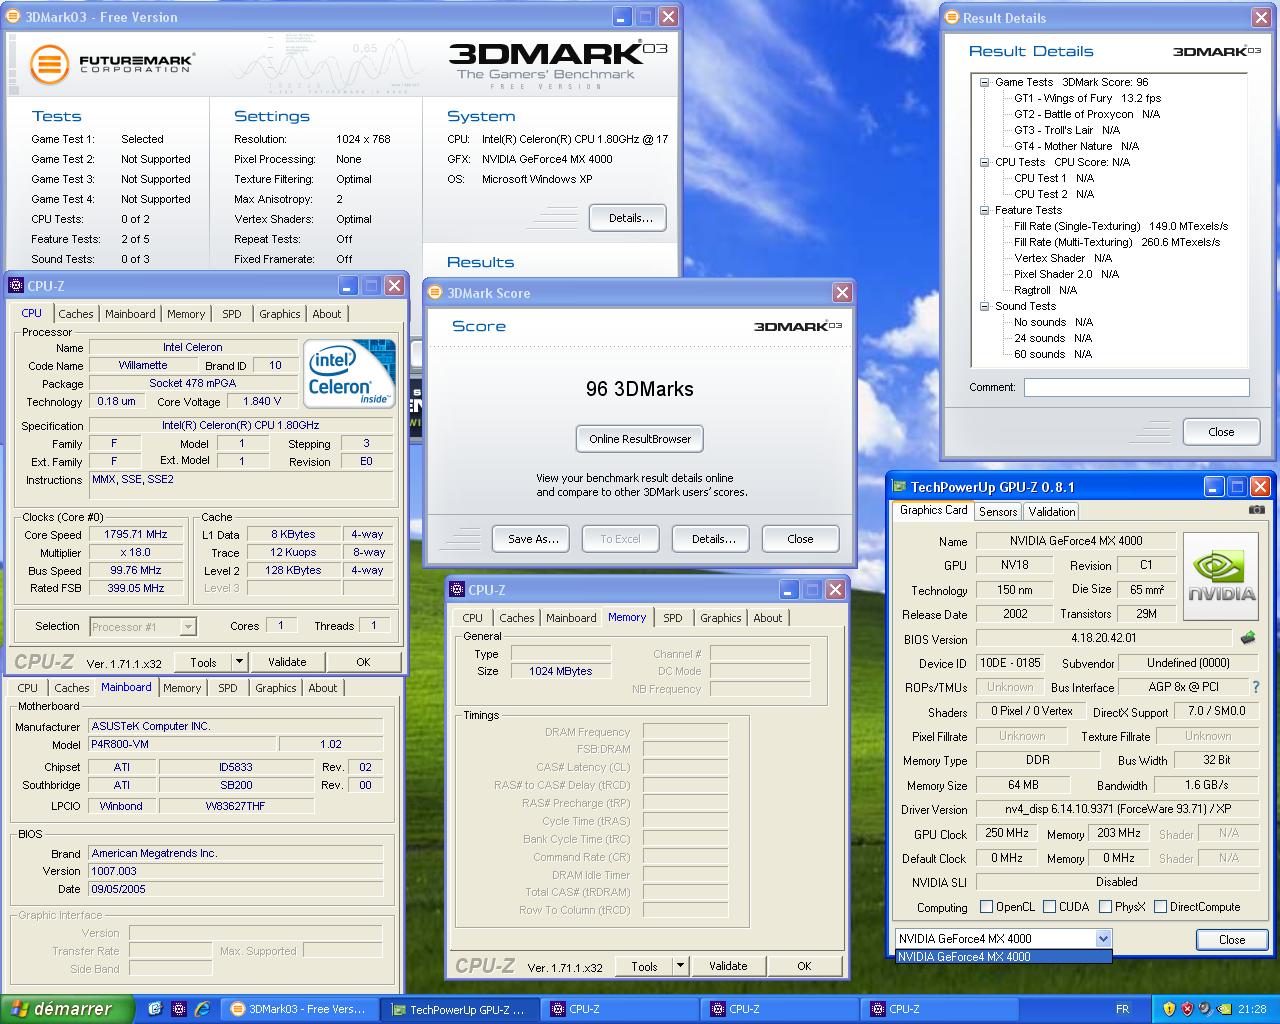
Task: Enable the CUDA checkbox
Action: (x=1049, y=906)
